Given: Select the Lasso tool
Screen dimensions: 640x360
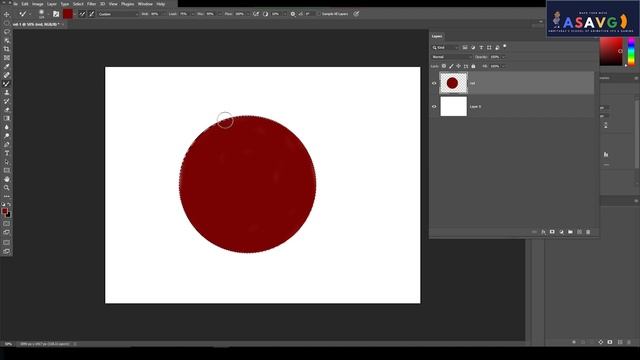Looking at the screenshot, I should click(7, 31).
